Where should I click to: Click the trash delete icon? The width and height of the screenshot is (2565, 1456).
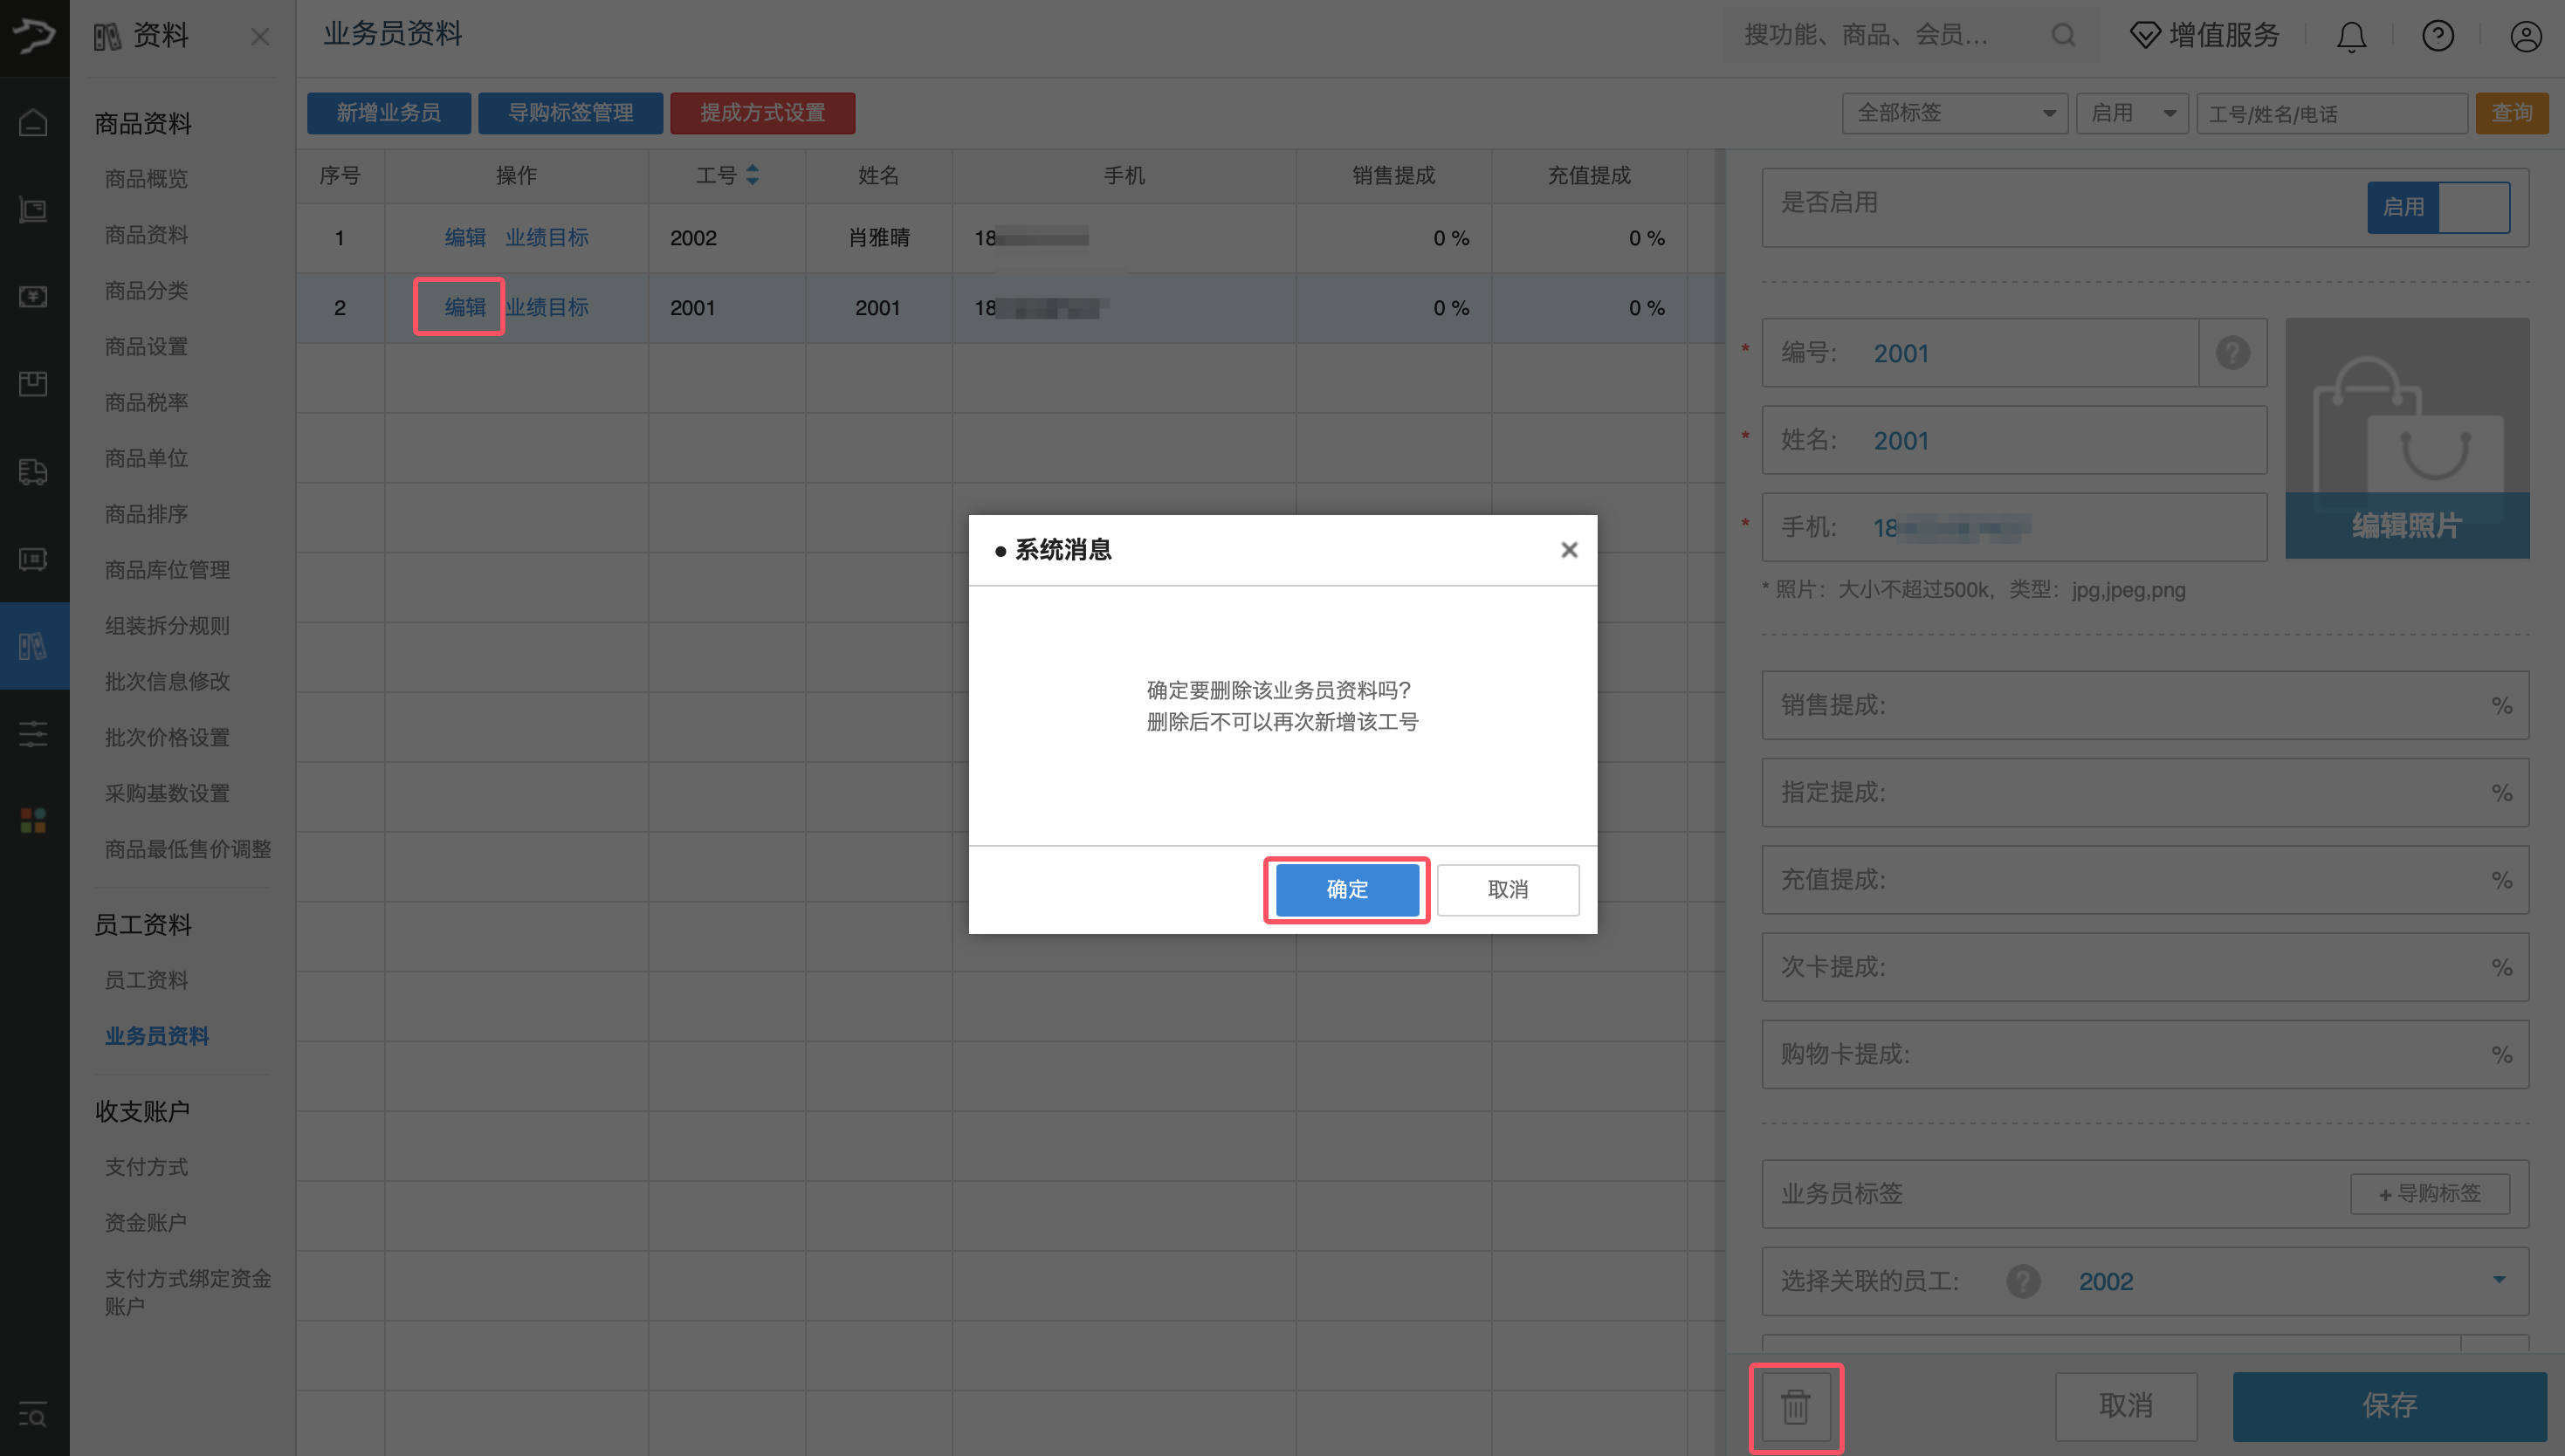tap(1795, 1406)
